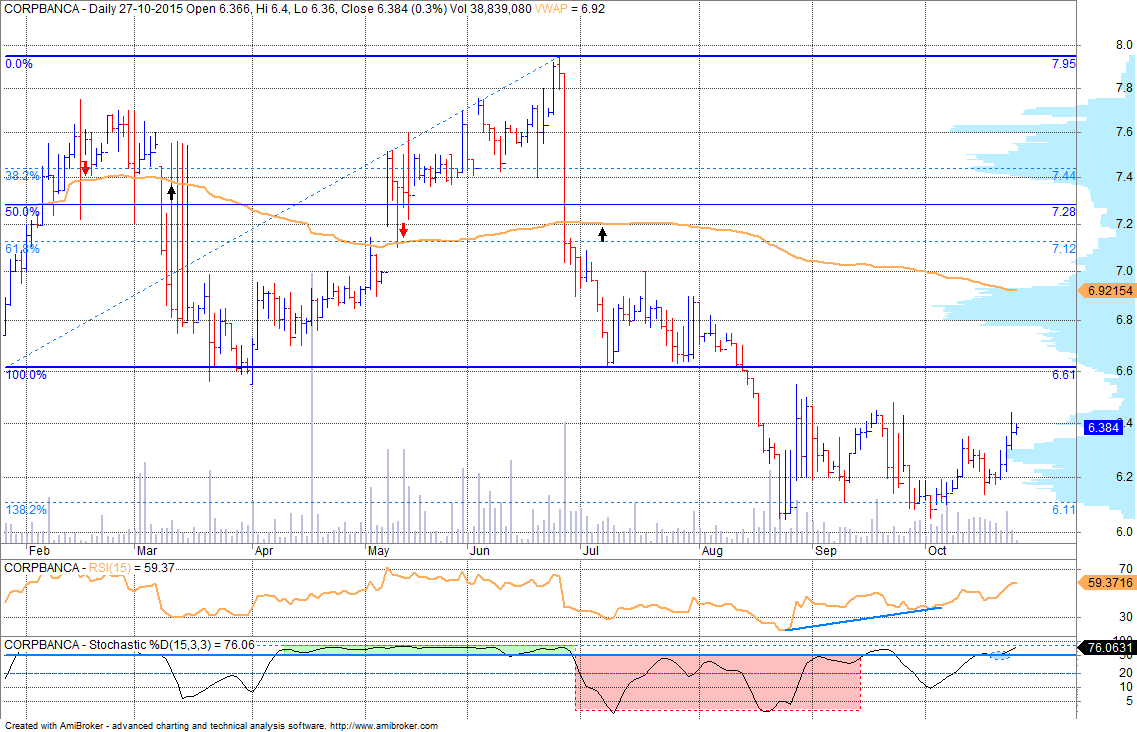
Task: Select the 0.0% Fibonacci level label
Action: [19, 64]
